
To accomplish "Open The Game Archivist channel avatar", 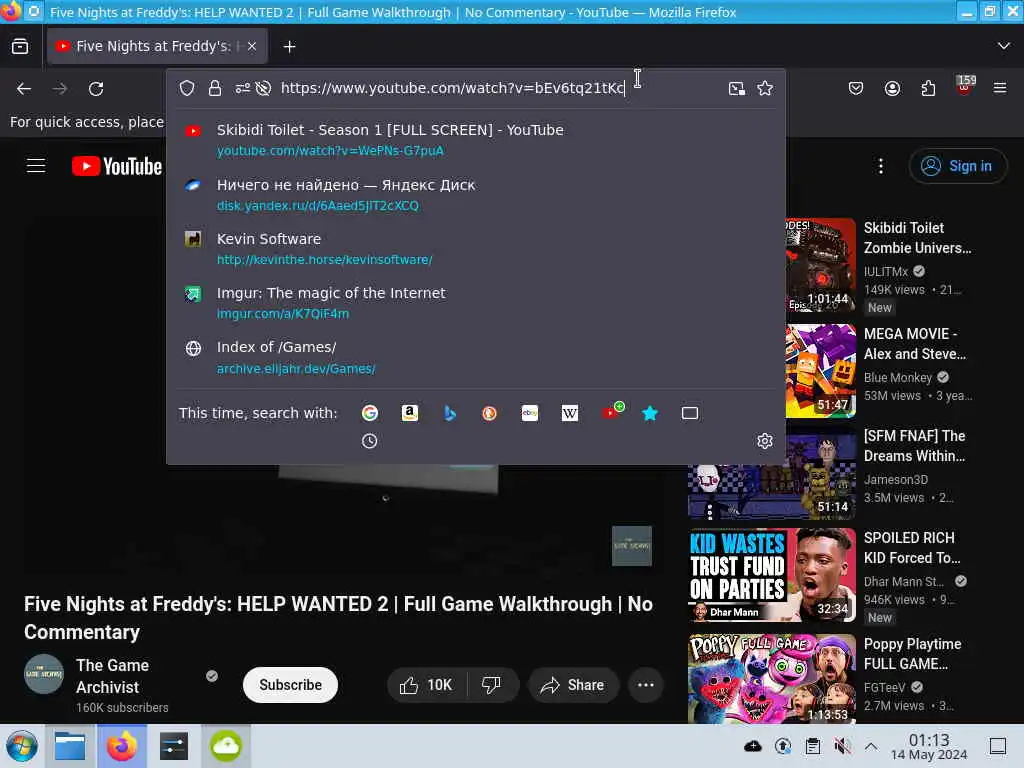I will [x=44, y=673].
